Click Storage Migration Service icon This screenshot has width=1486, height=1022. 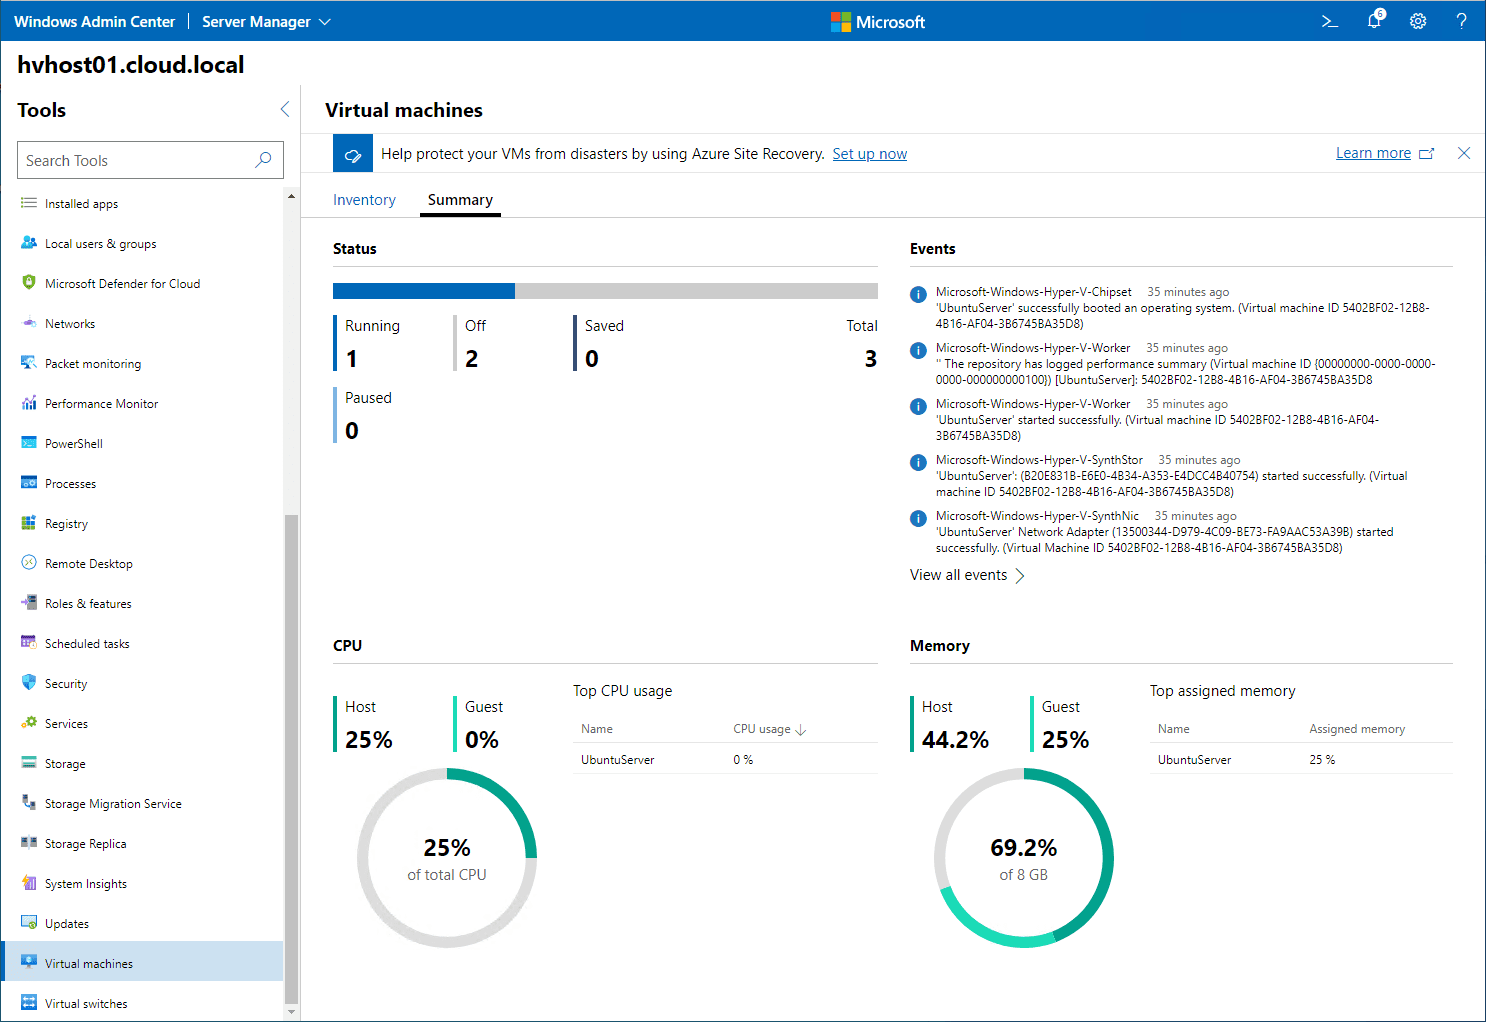pos(29,803)
